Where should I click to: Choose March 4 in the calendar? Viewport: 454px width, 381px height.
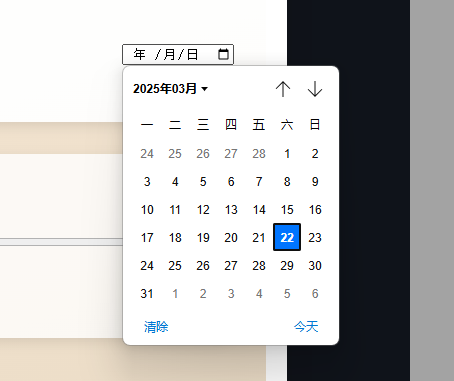click(x=175, y=182)
